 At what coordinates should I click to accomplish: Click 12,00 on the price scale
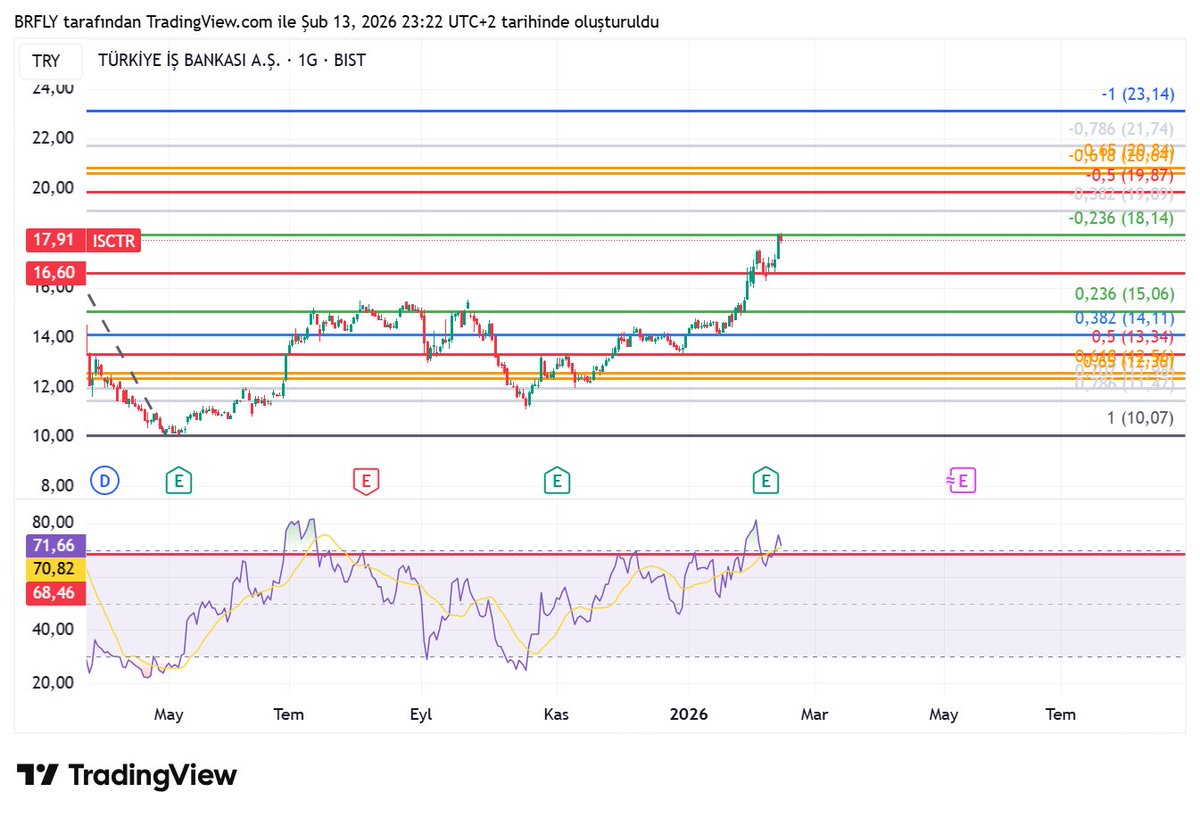53,387
